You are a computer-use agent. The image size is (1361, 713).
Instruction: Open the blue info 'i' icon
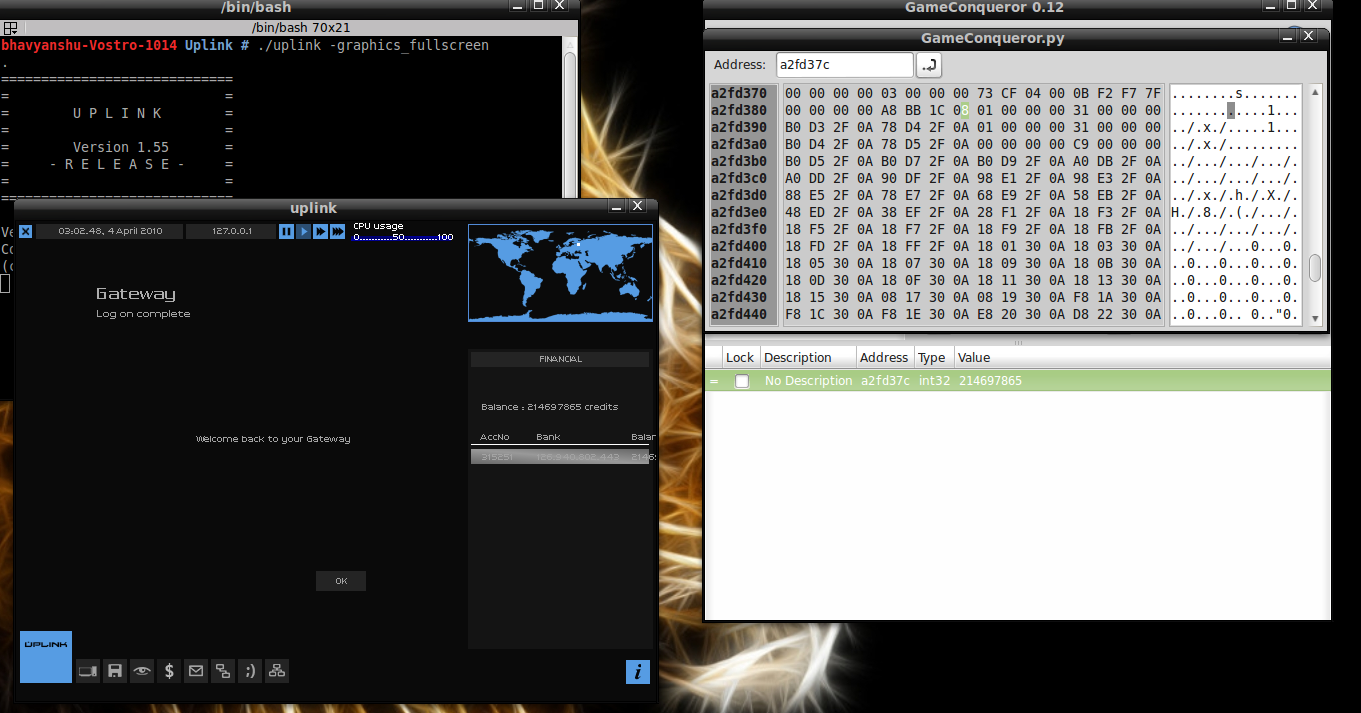(x=638, y=672)
